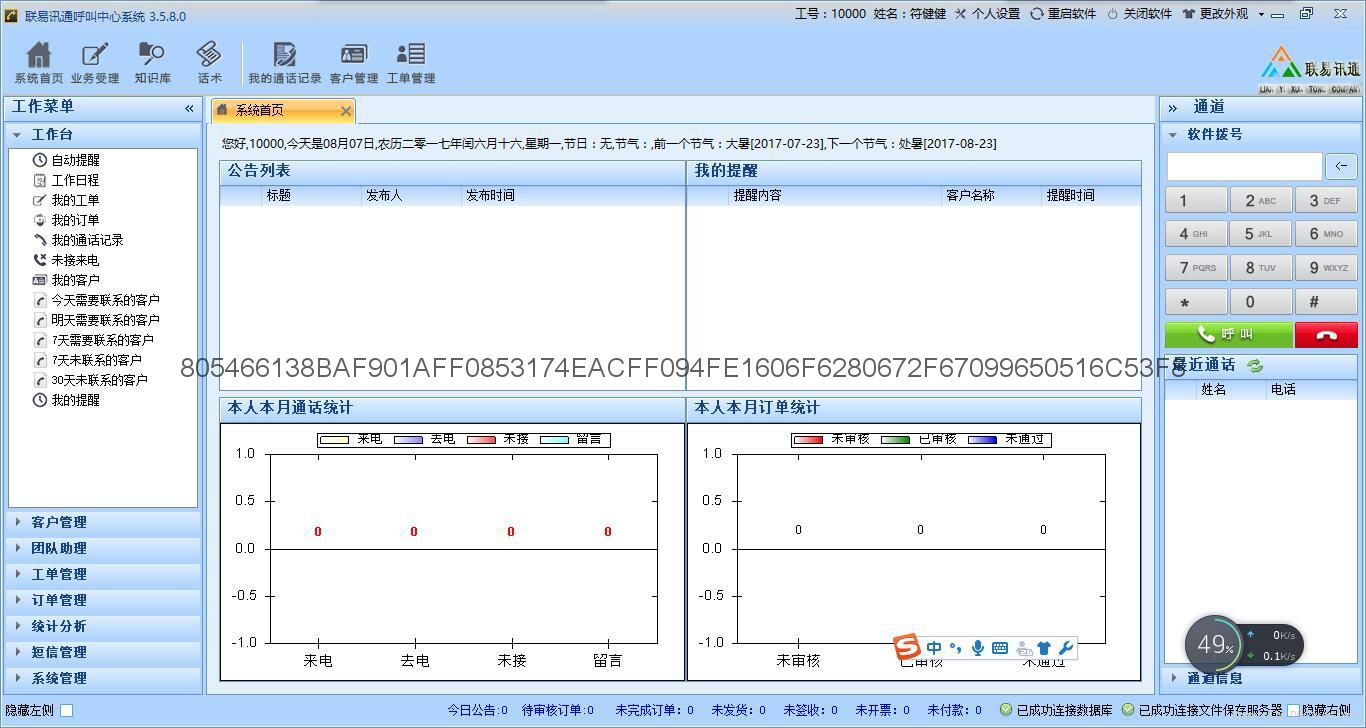This screenshot has height=728, width=1366.
Task: Dial pad key 0
Action: point(1261,302)
